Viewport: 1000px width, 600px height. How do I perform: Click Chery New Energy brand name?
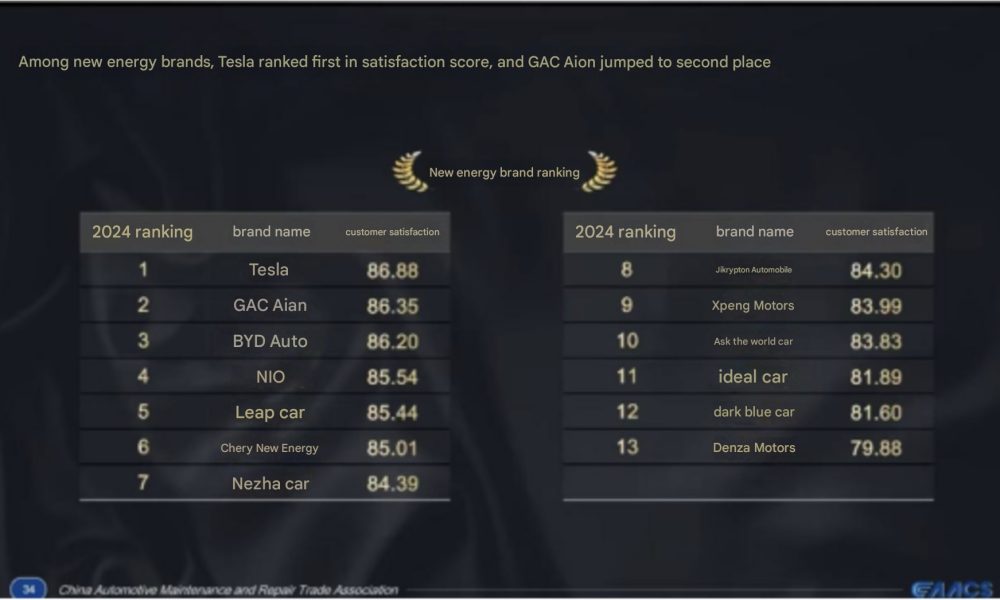(269, 448)
